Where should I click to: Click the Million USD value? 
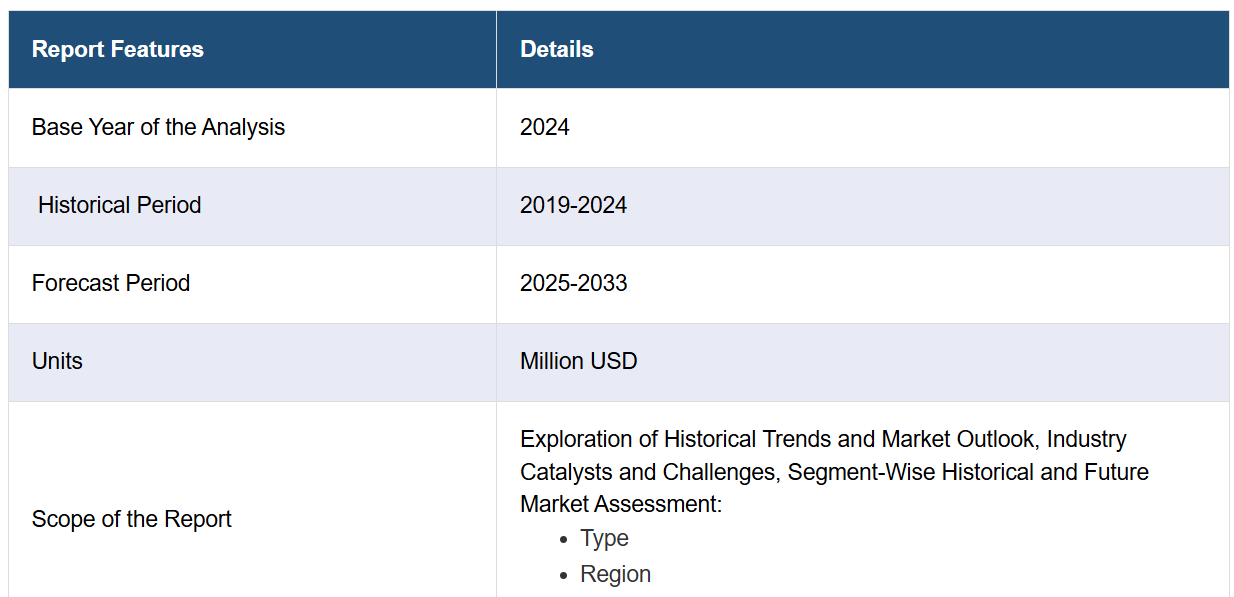pyautogui.click(x=578, y=362)
